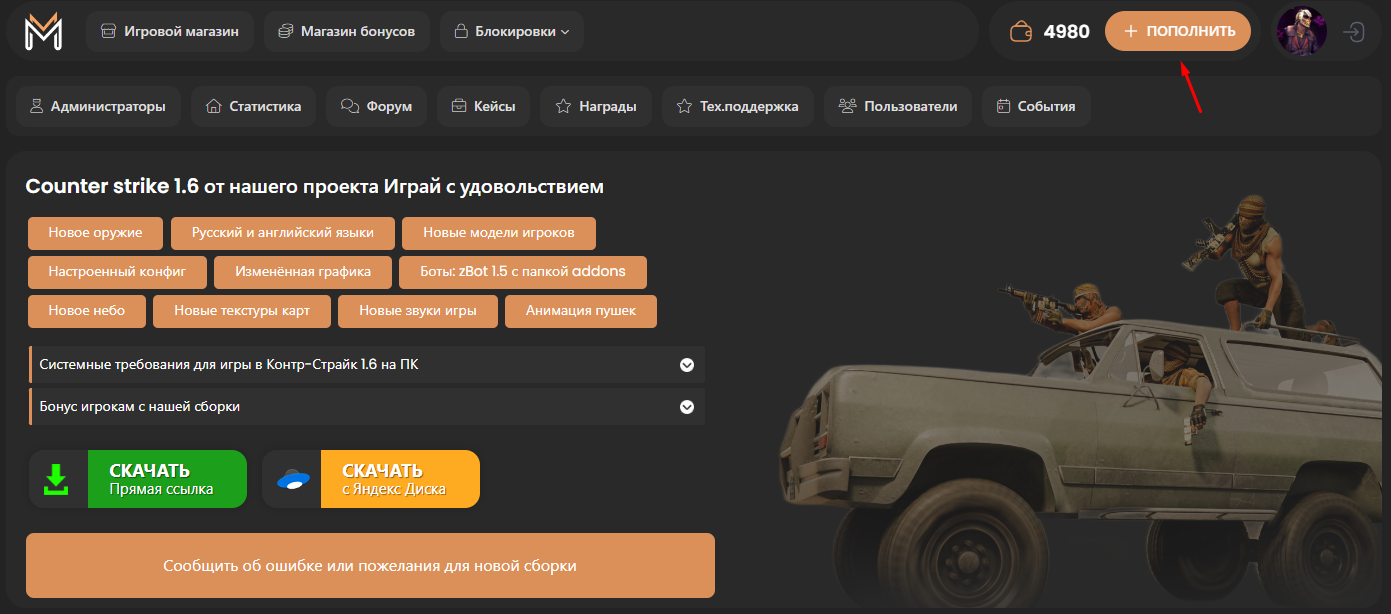Viewport: 1391px width, 614px height.
Task: Click the green download arrow icon
Action: [x=58, y=478]
